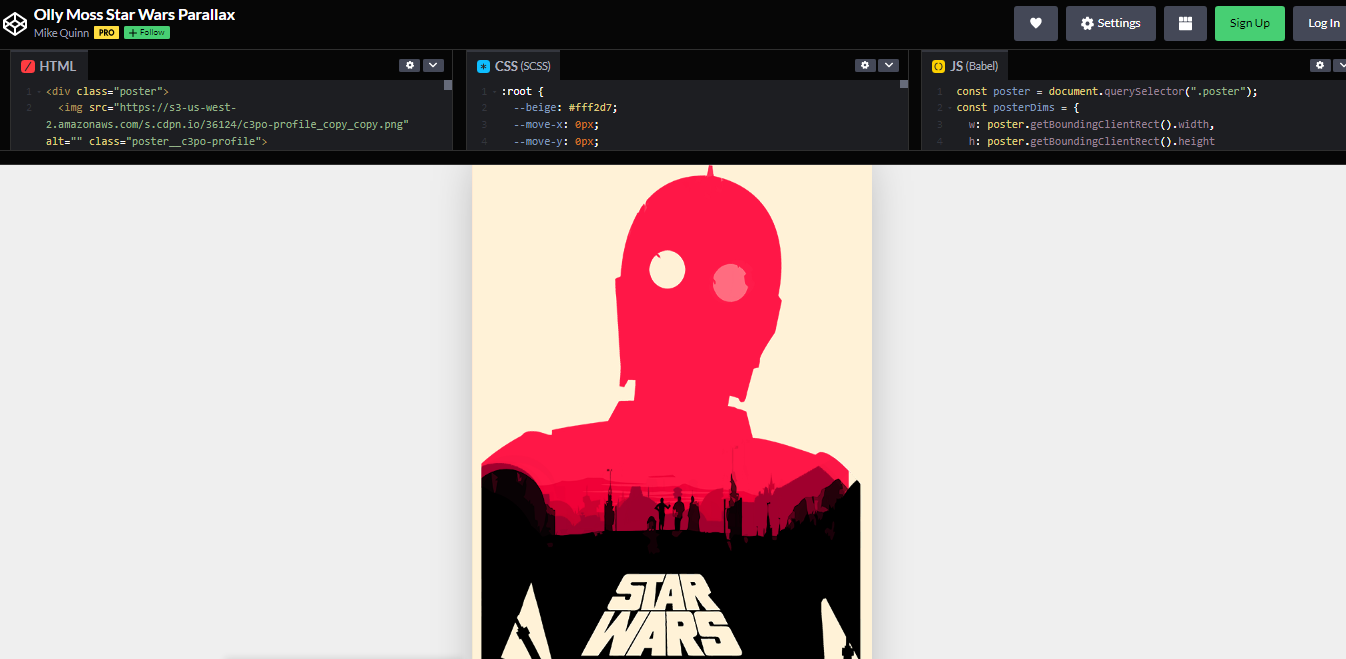The image size is (1346, 659).
Task: Click the querySelector(".poster") code line
Action: tap(1107, 91)
